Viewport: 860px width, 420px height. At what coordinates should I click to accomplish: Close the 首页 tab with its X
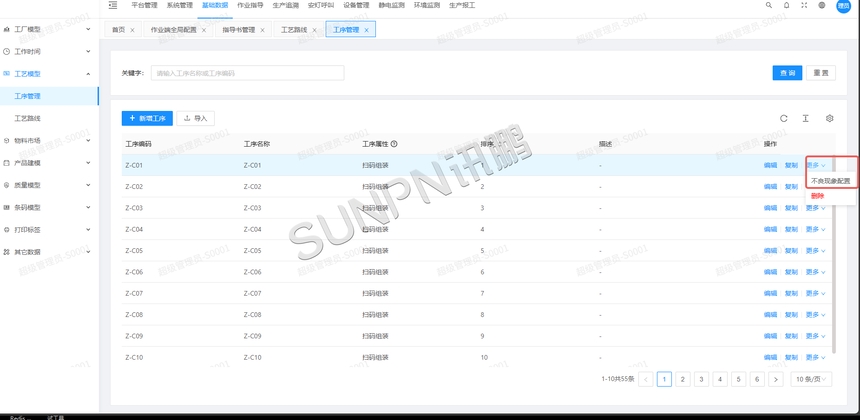(132, 30)
